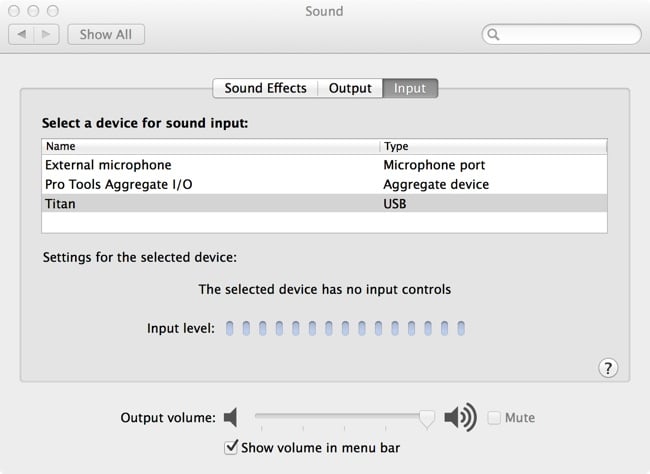Open the help question mark button
The width and height of the screenshot is (650, 474).
click(x=608, y=368)
